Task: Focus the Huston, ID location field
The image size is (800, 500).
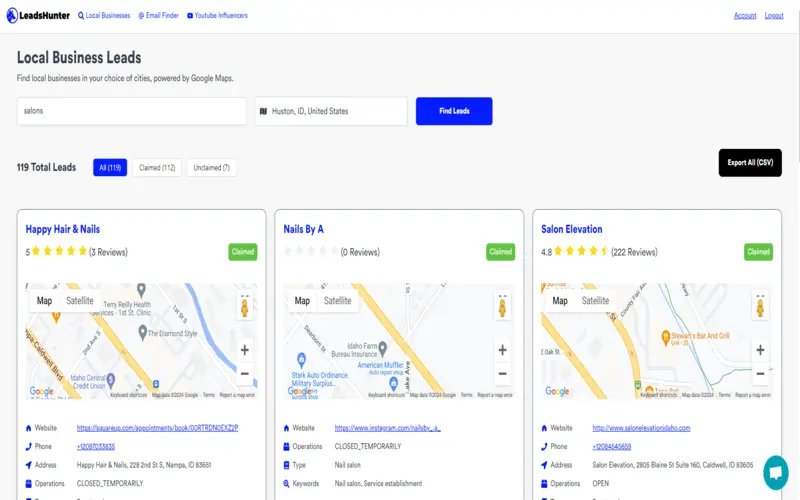Action: (331, 111)
